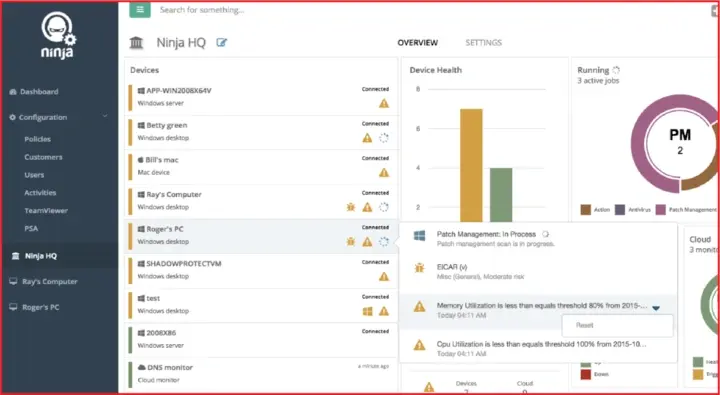Switch to the SETTINGS tab

484,43
